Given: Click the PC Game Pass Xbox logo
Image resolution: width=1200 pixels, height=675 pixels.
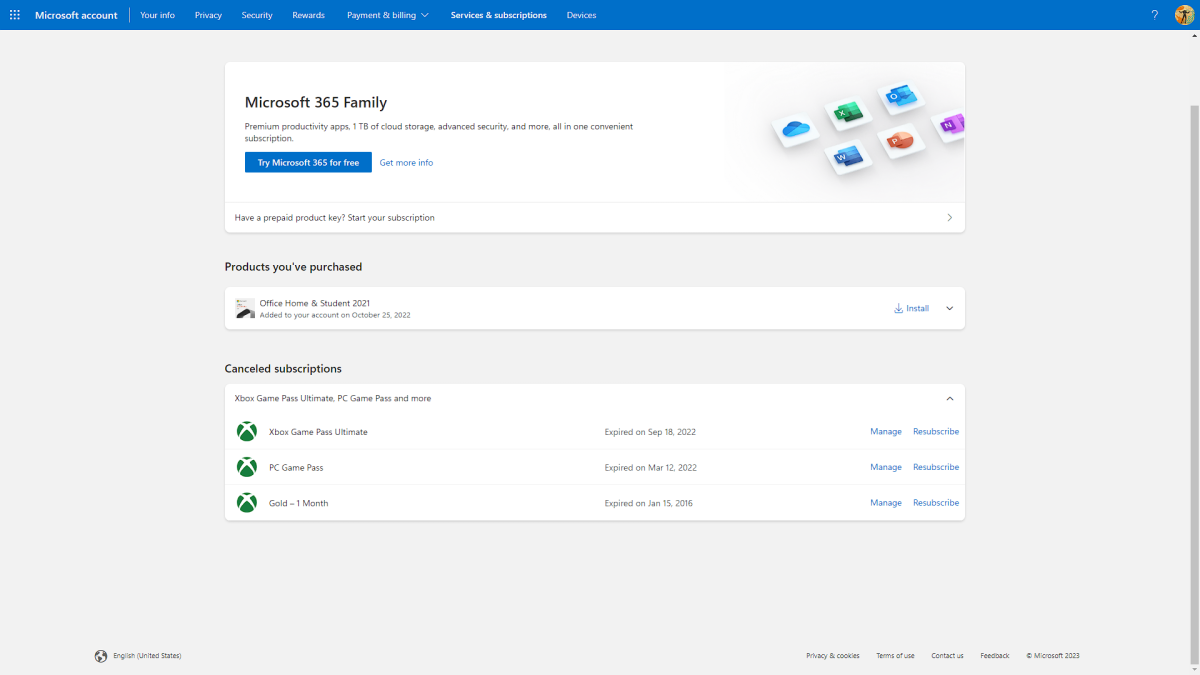Looking at the screenshot, I should [x=246, y=467].
